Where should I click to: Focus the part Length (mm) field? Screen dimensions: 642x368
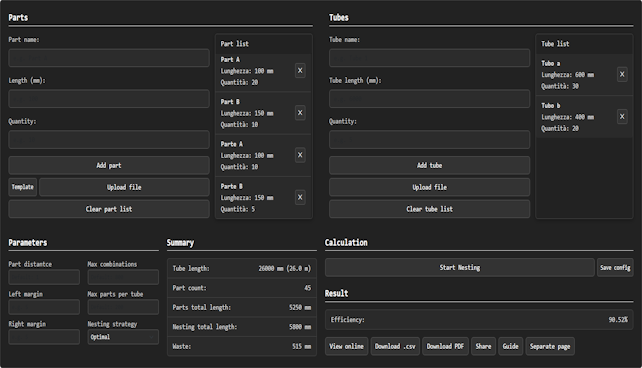point(109,99)
